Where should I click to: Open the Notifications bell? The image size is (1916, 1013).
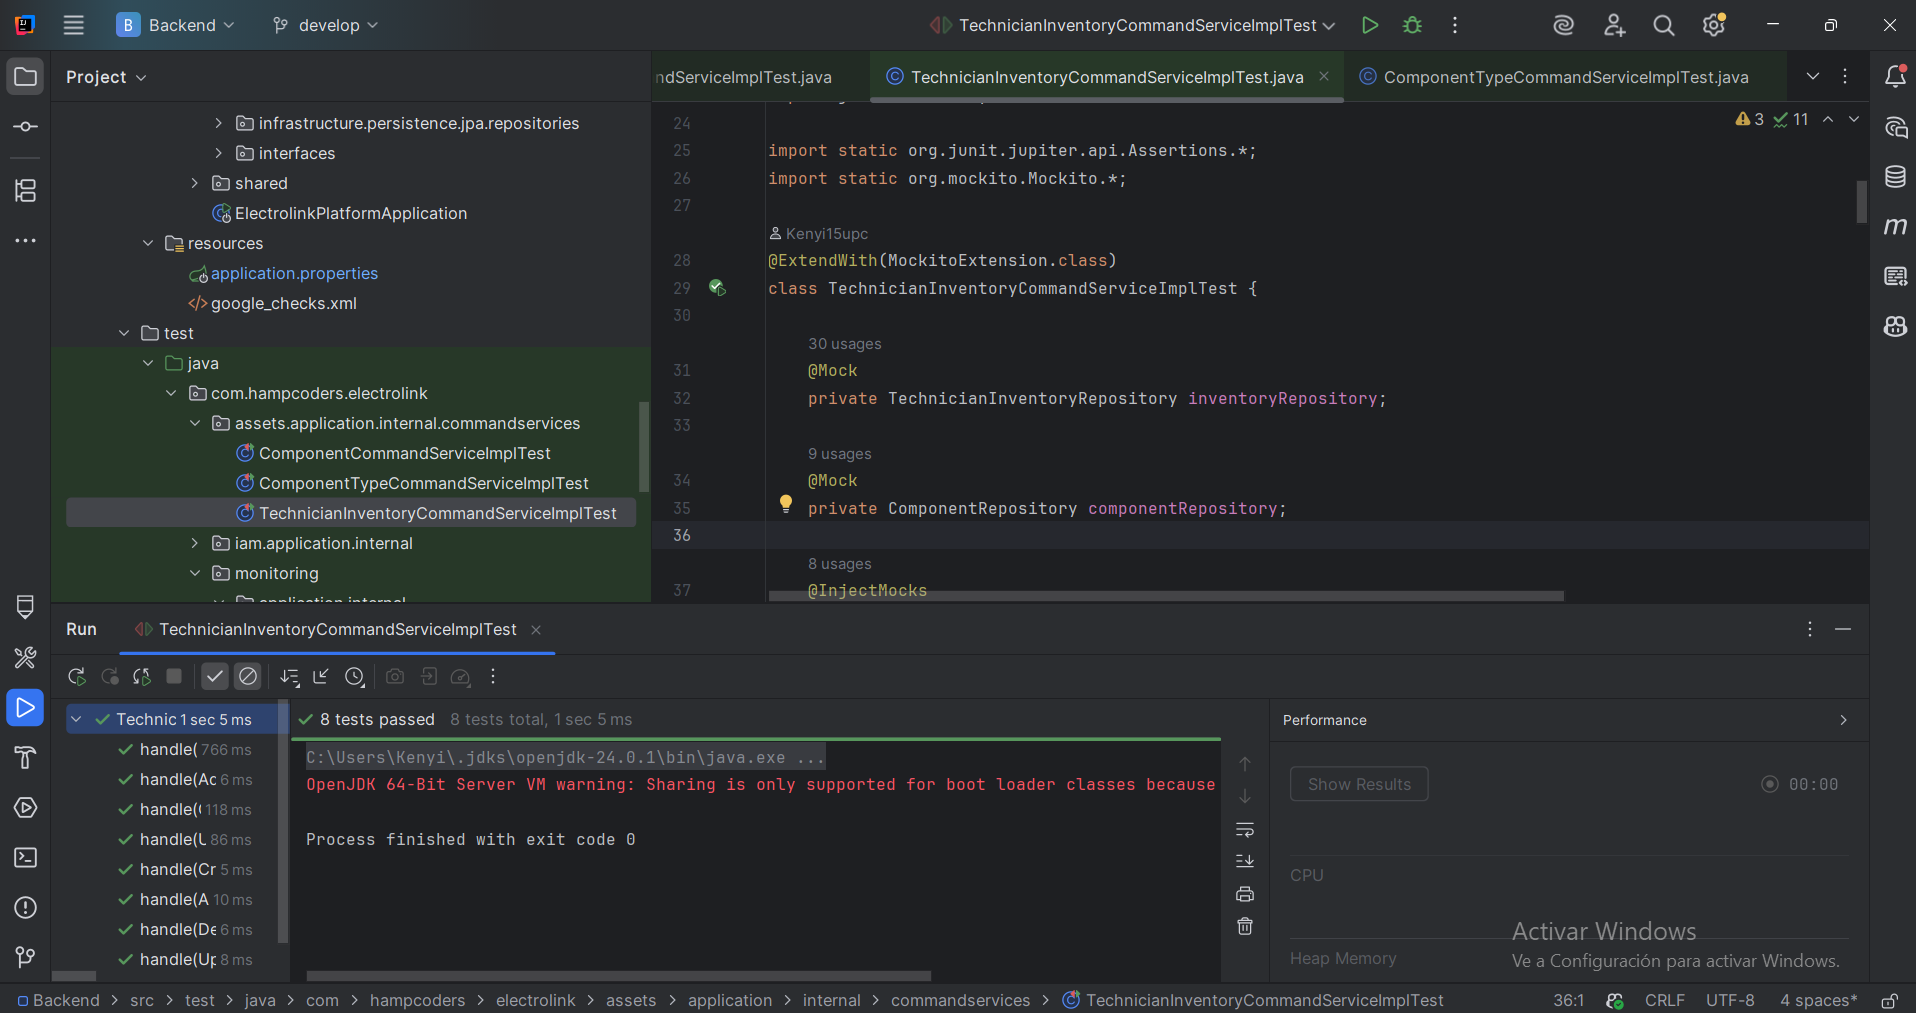(x=1895, y=77)
